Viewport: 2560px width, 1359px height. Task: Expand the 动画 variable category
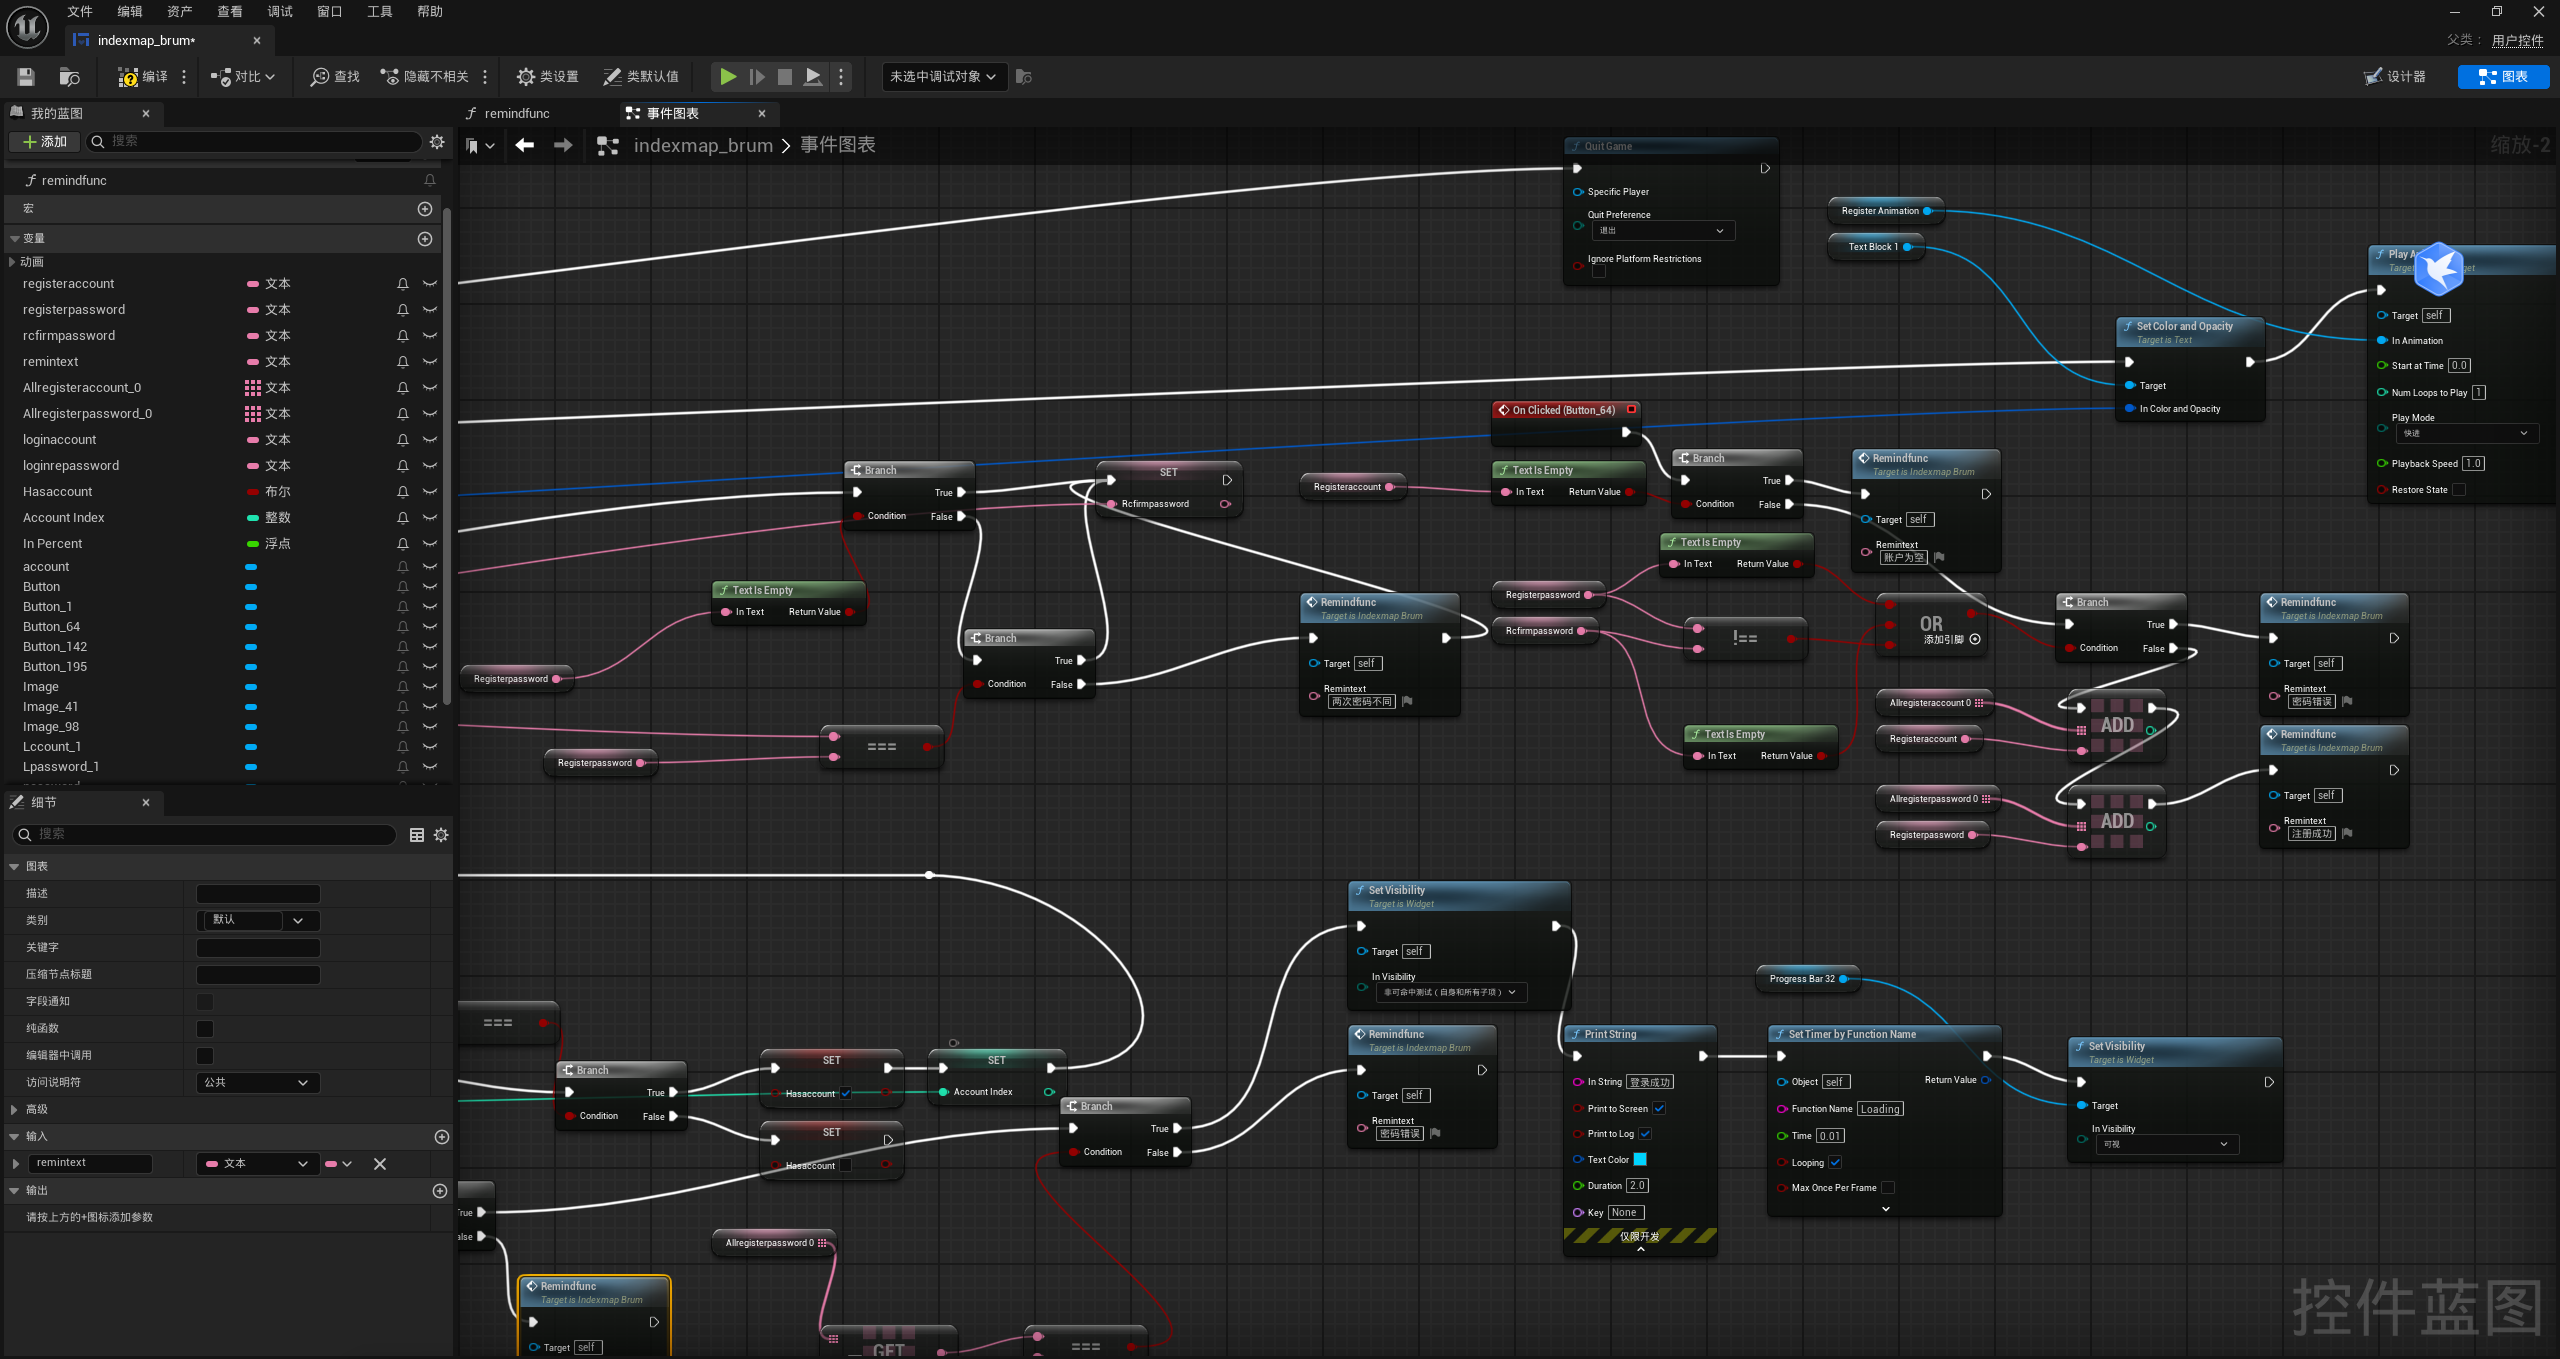point(12,262)
